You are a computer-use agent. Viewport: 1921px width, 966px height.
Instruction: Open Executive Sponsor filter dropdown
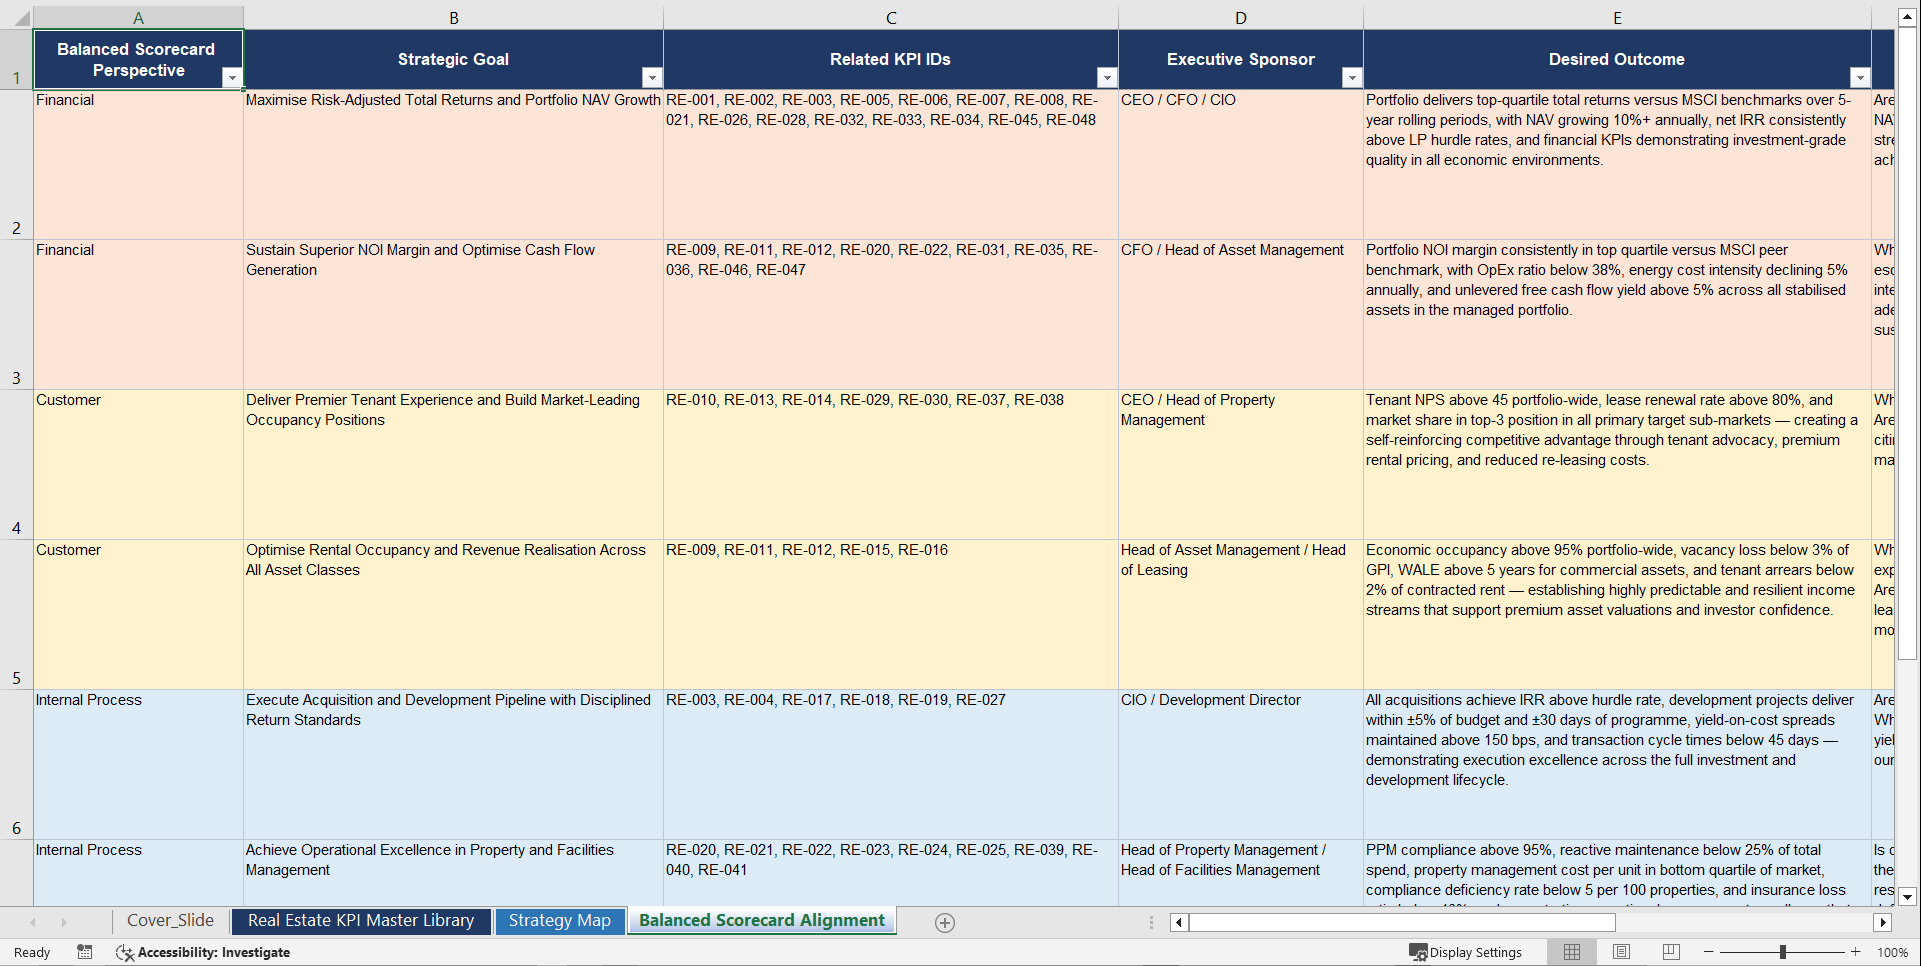tap(1352, 78)
